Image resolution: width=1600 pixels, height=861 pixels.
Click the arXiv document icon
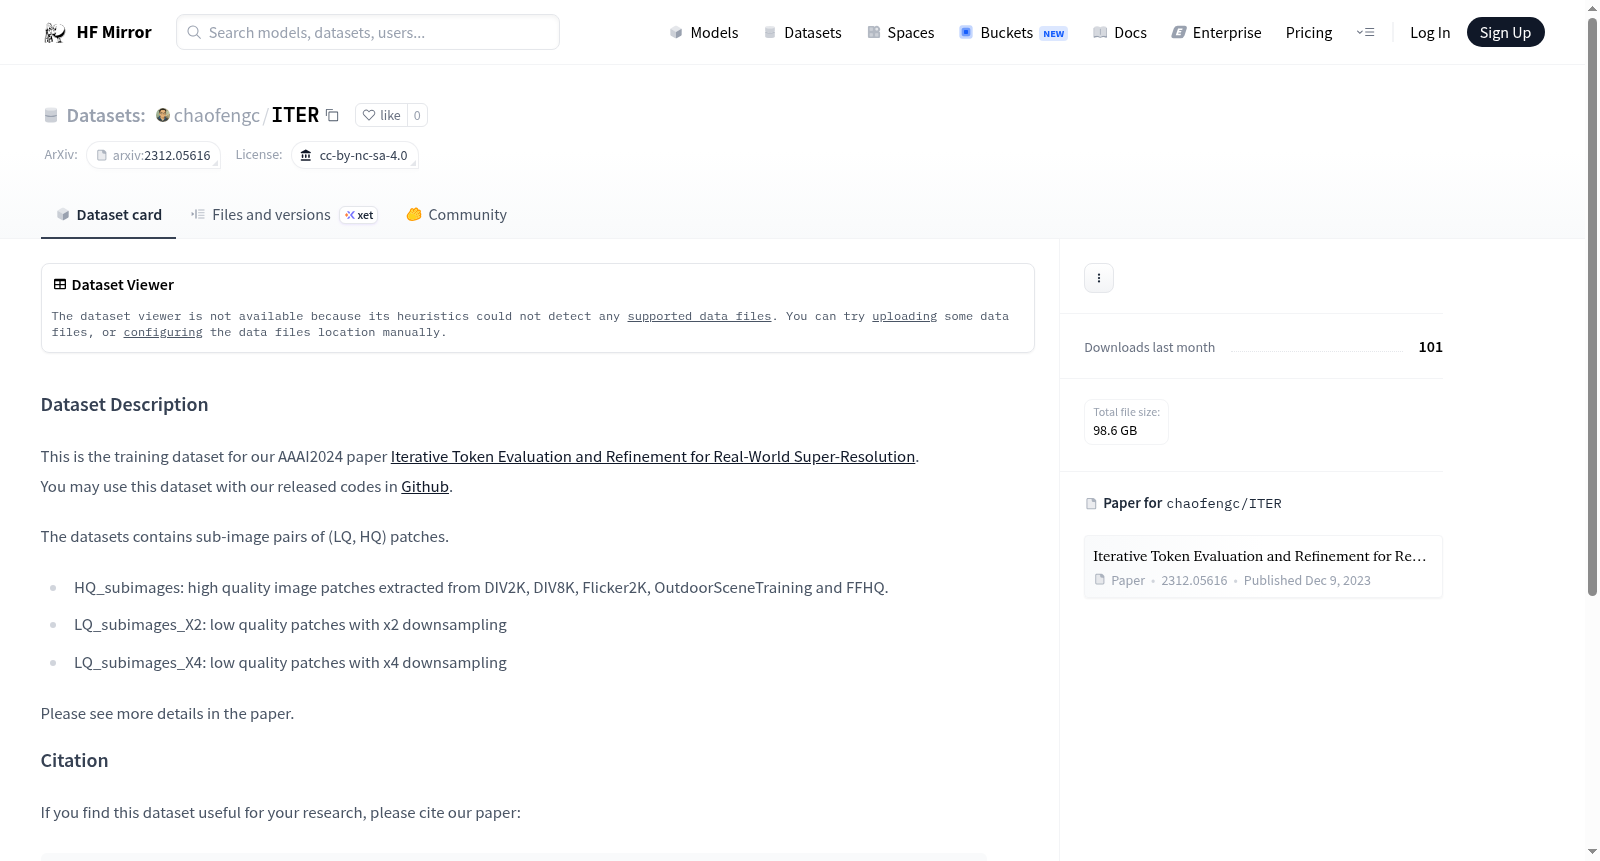coord(102,155)
